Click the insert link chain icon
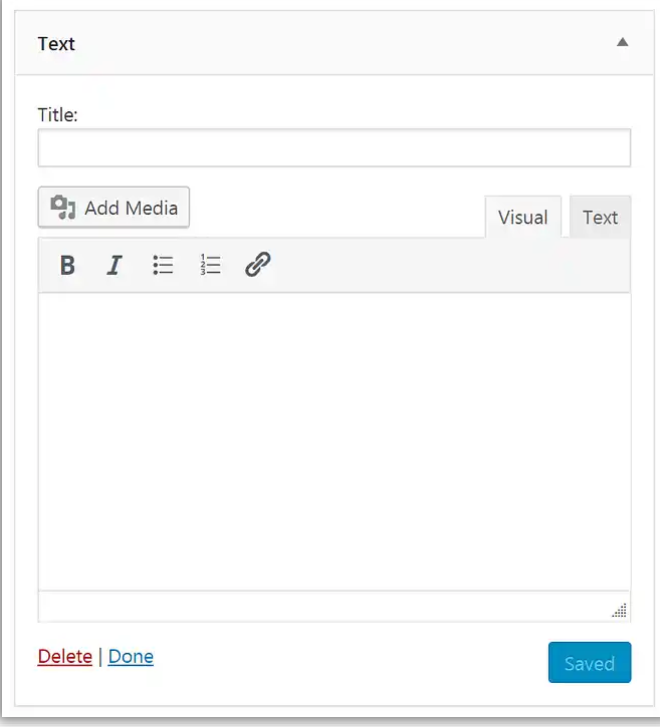The height and width of the screenshot is (727, 660). click(x=258, y=265)
